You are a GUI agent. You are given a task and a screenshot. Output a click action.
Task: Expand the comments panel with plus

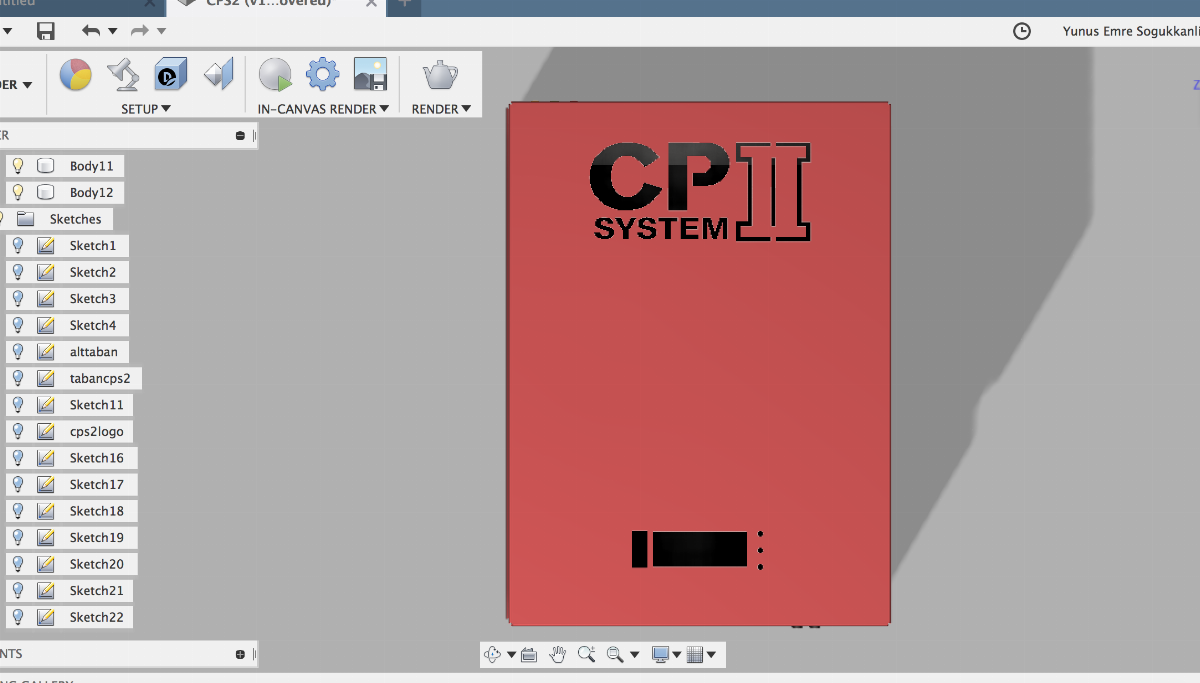pyautogui.click(x=240, y=654)
